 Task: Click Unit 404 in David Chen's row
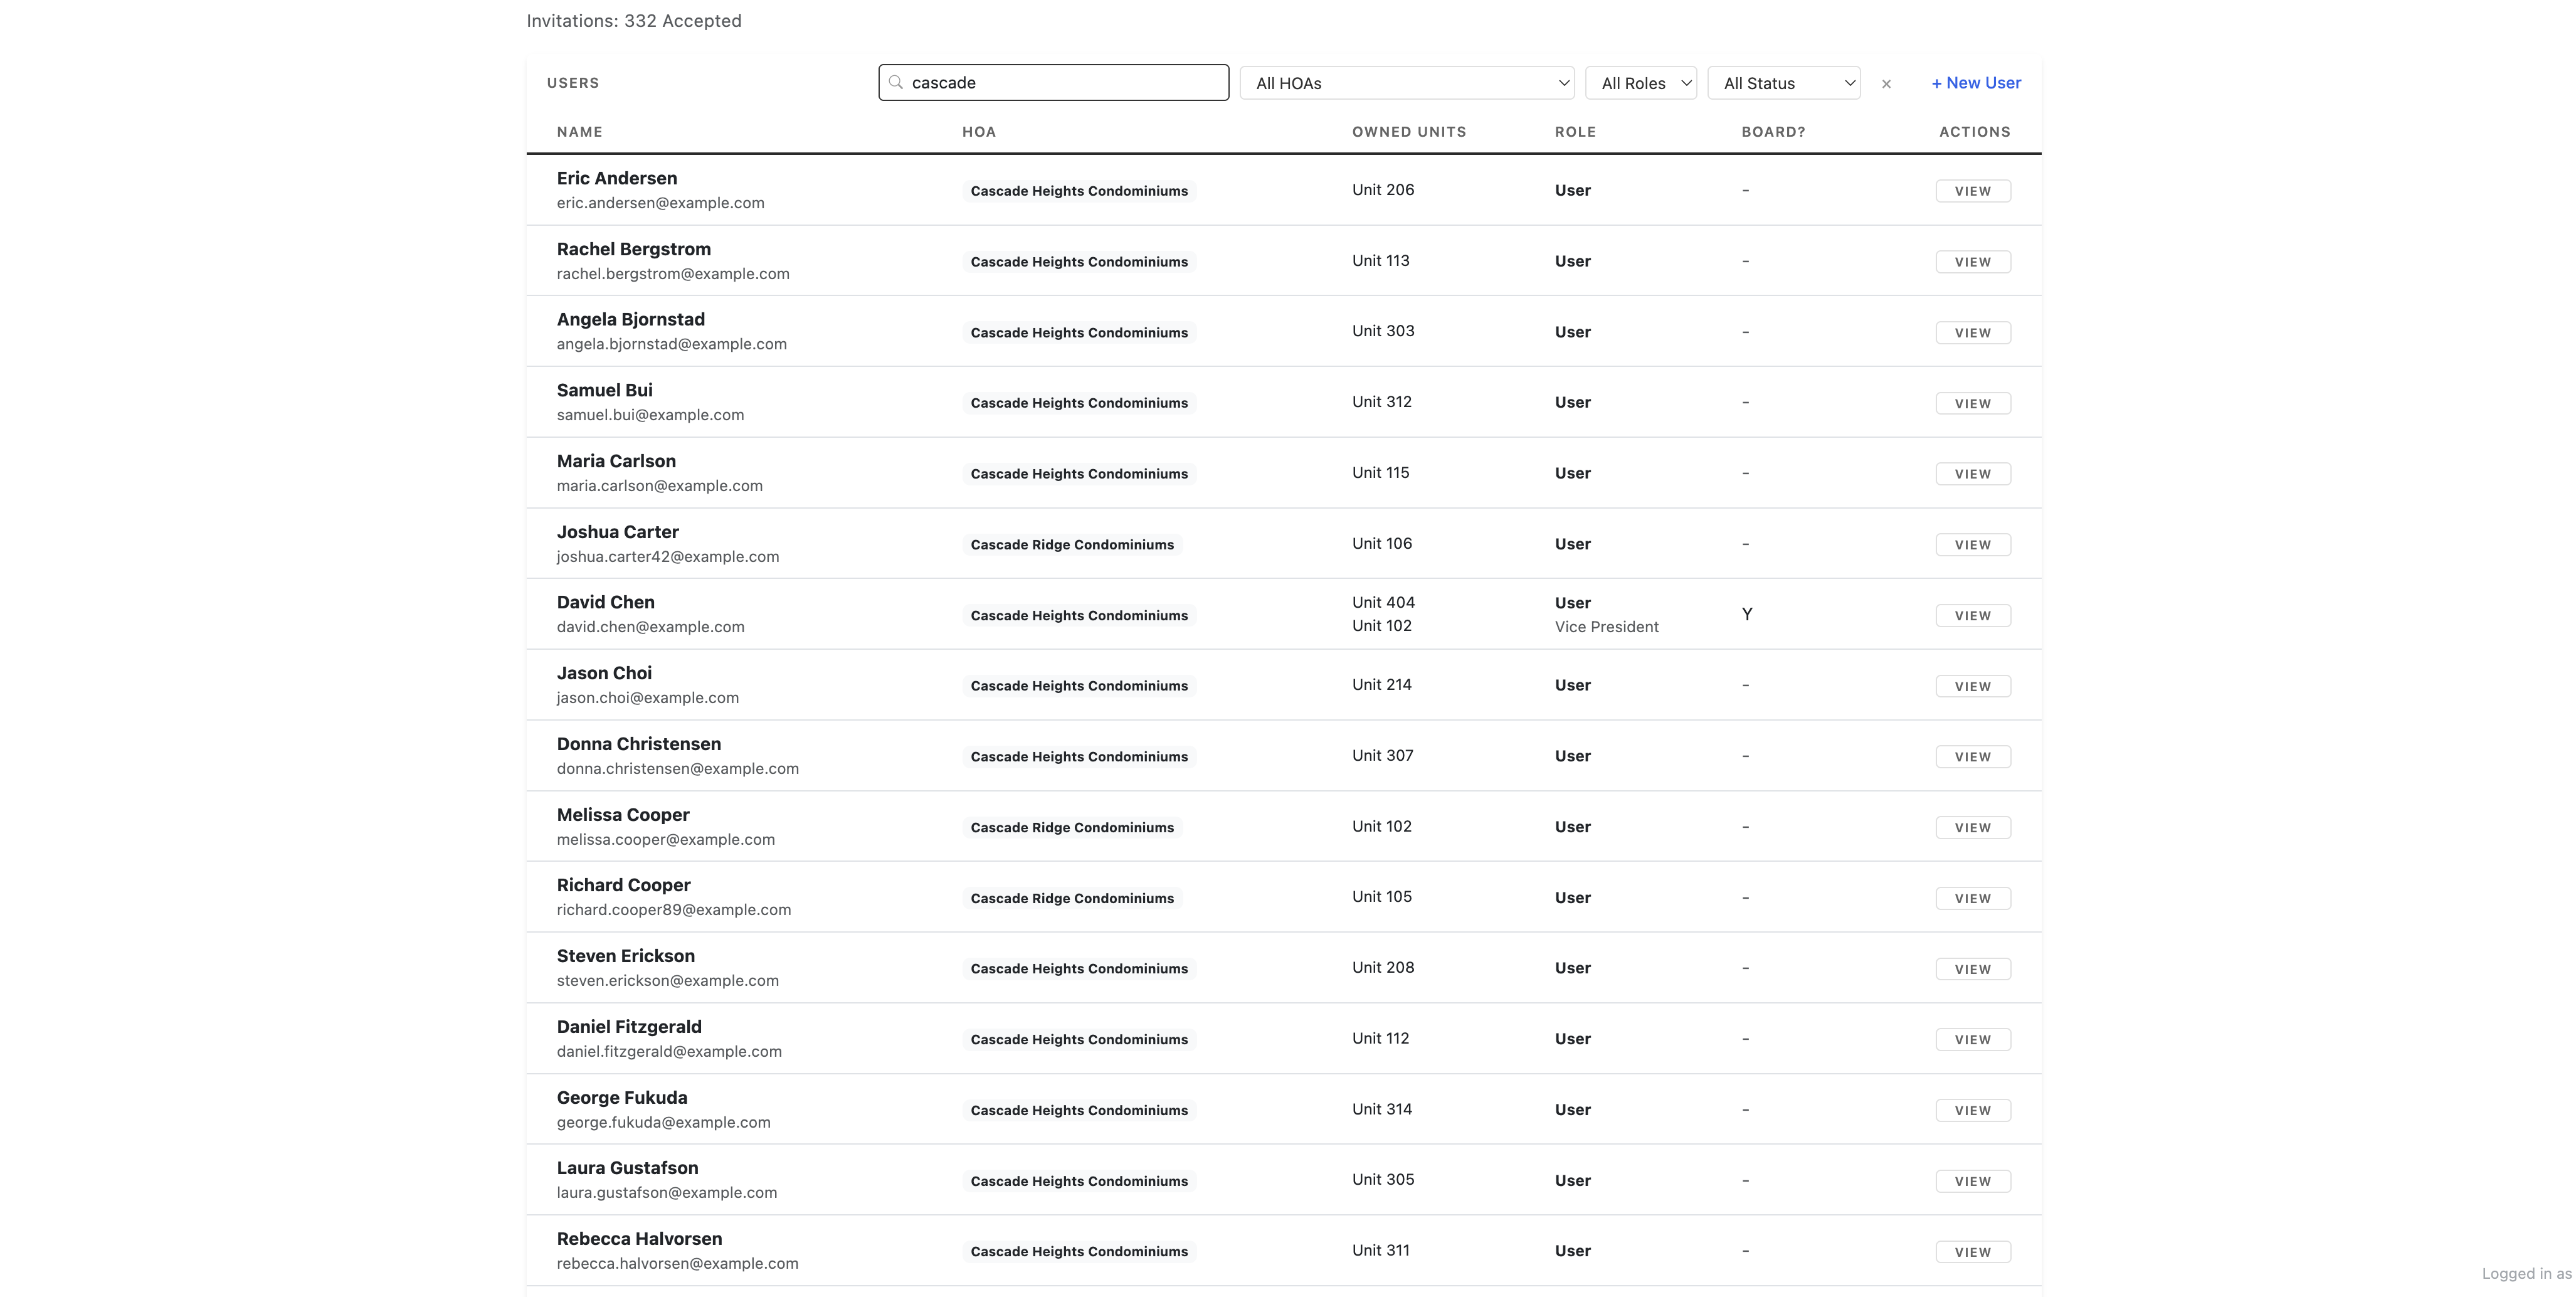pos(1383,602)
